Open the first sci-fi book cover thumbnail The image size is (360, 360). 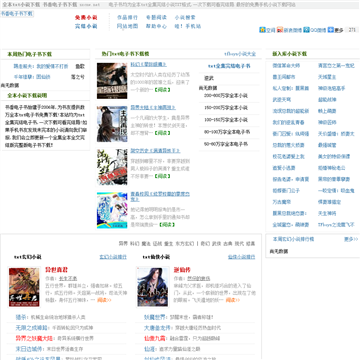[x=112, y=81]
